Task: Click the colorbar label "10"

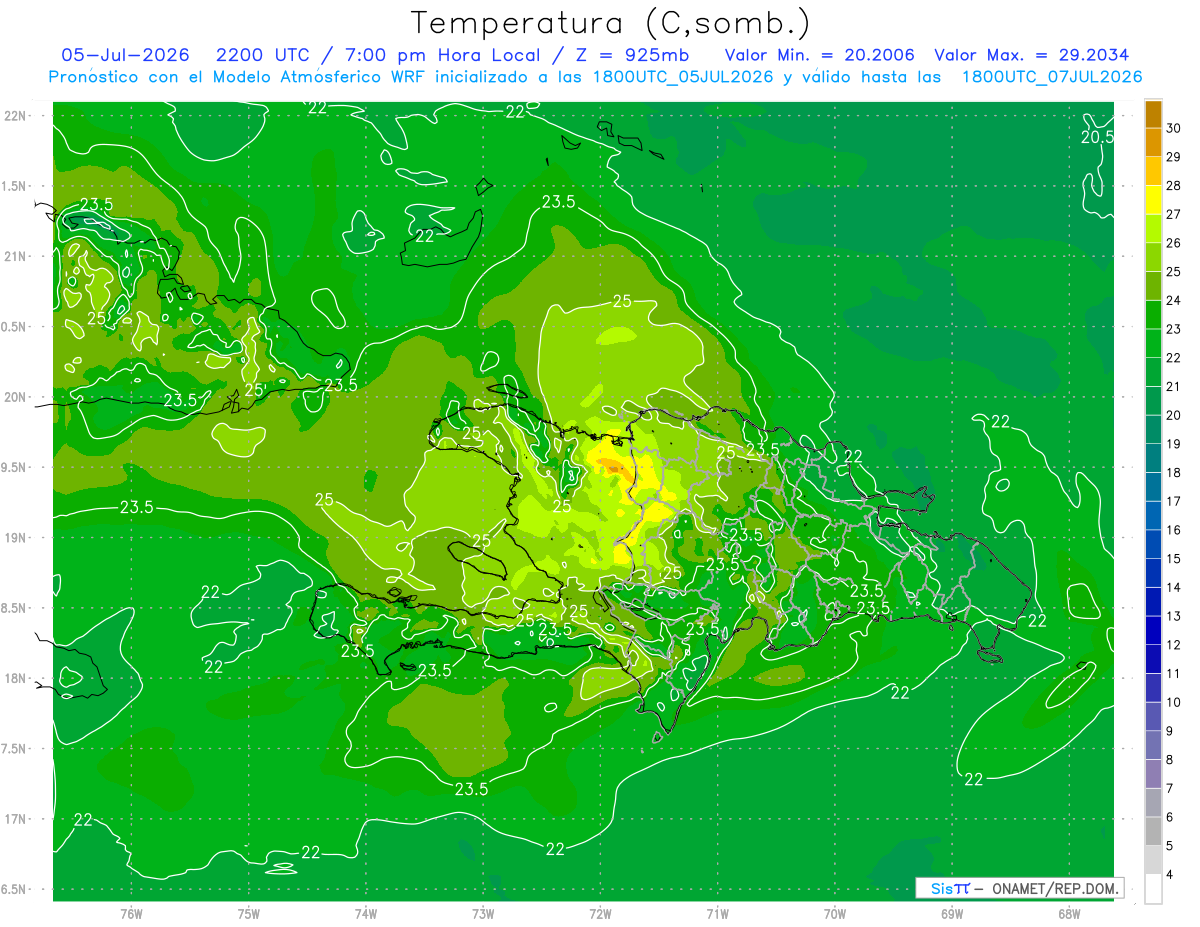Action: pos(1174,703)
